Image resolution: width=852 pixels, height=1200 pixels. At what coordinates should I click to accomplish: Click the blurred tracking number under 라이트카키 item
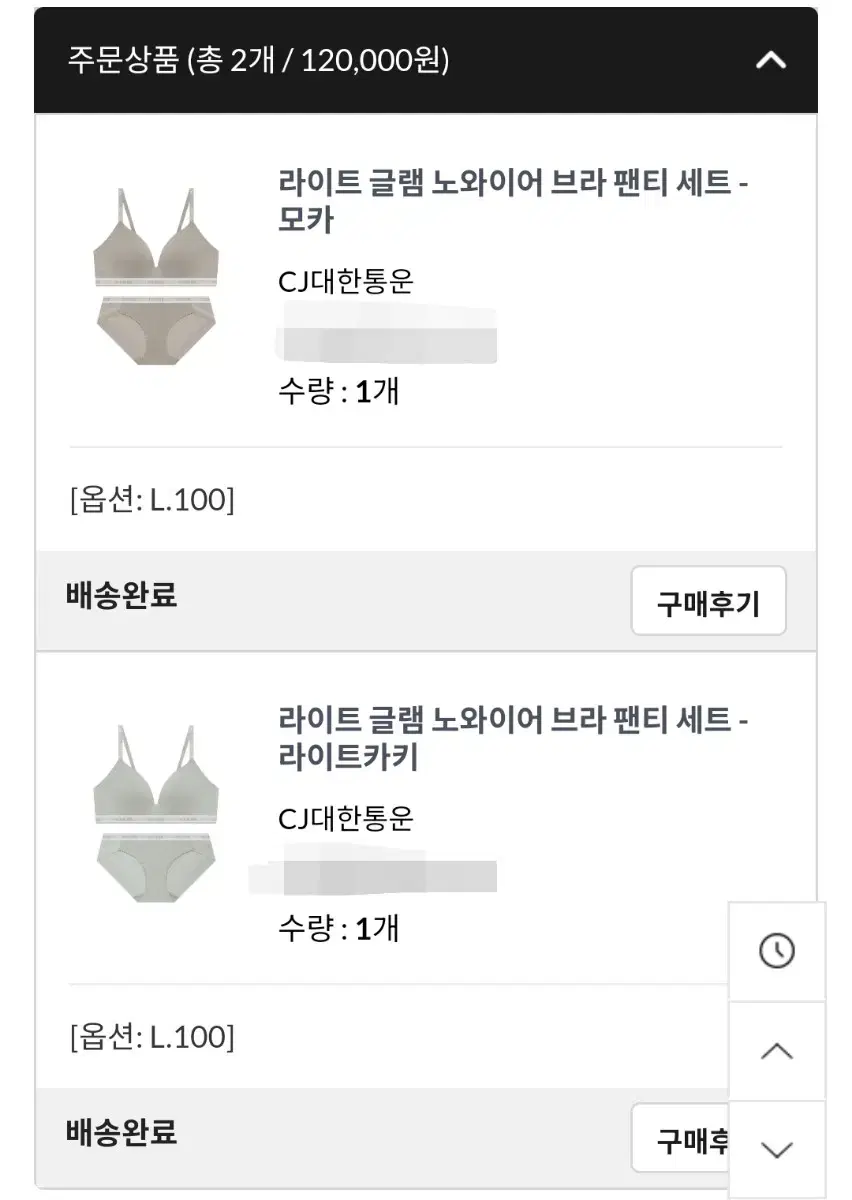click(x=373, y=871)
